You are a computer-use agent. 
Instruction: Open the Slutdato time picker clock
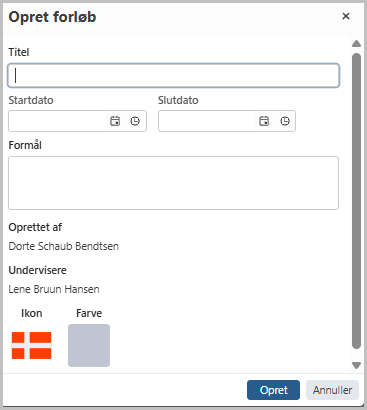(285, 121)
